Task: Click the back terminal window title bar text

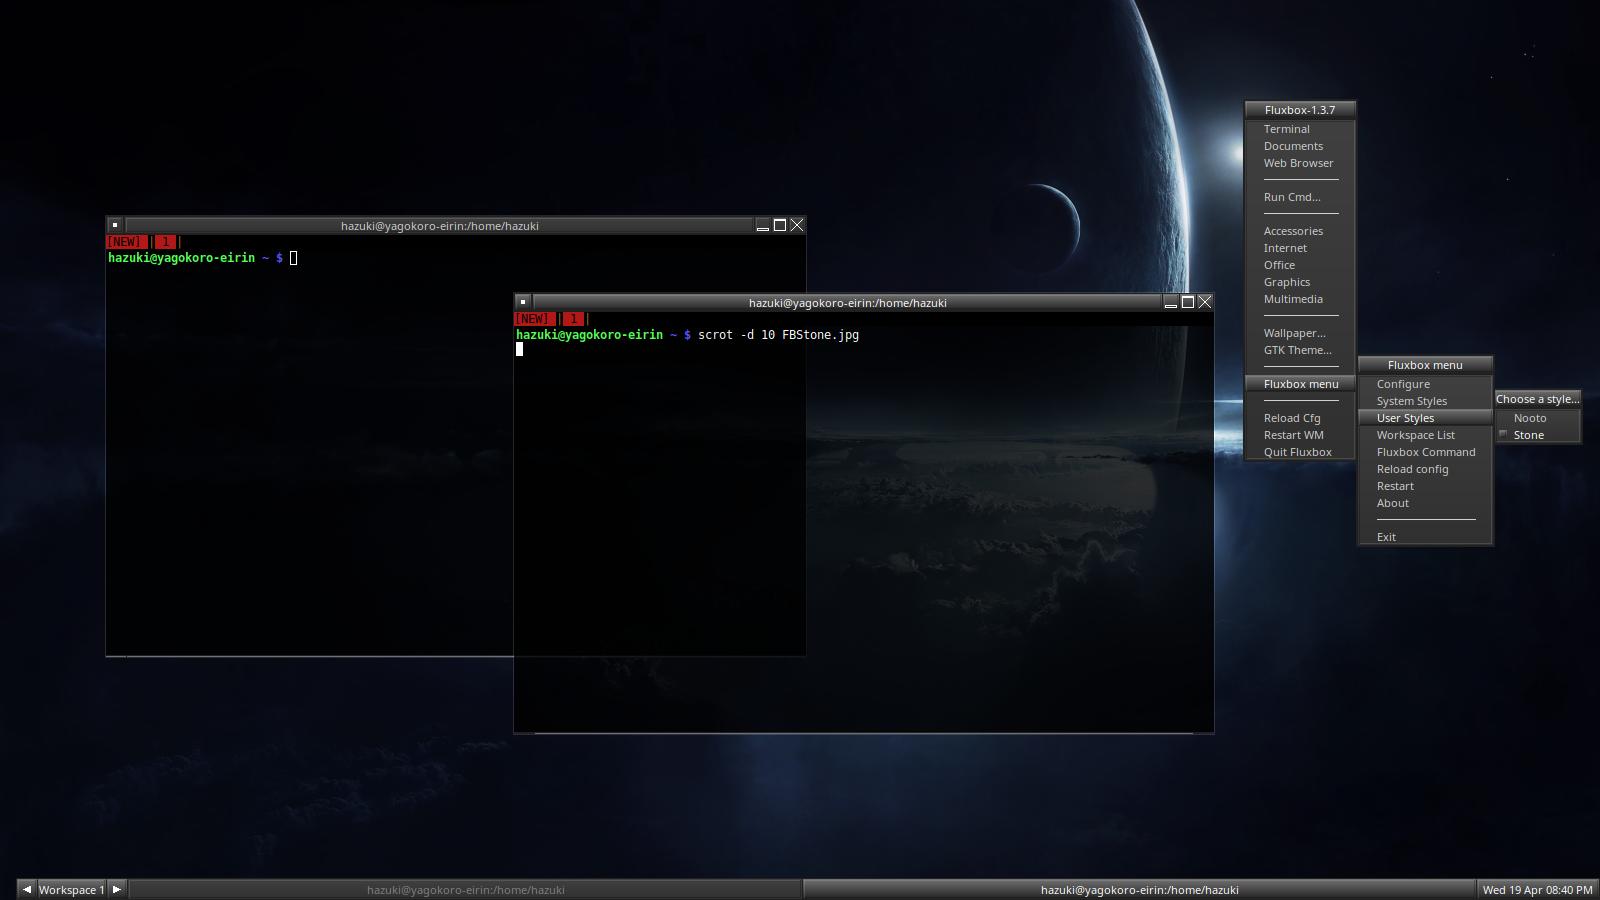Action: (x=440, y=226)
